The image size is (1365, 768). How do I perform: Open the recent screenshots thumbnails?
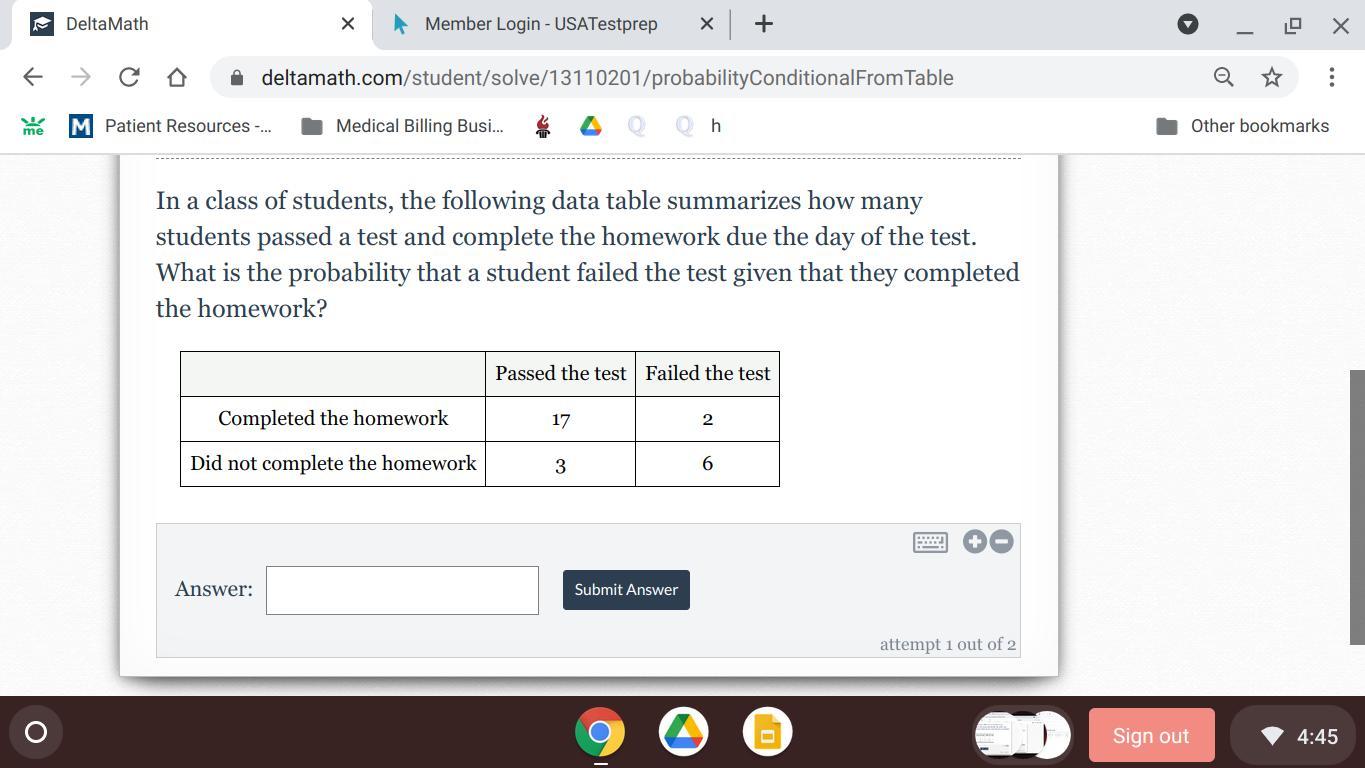(1022, 735)
